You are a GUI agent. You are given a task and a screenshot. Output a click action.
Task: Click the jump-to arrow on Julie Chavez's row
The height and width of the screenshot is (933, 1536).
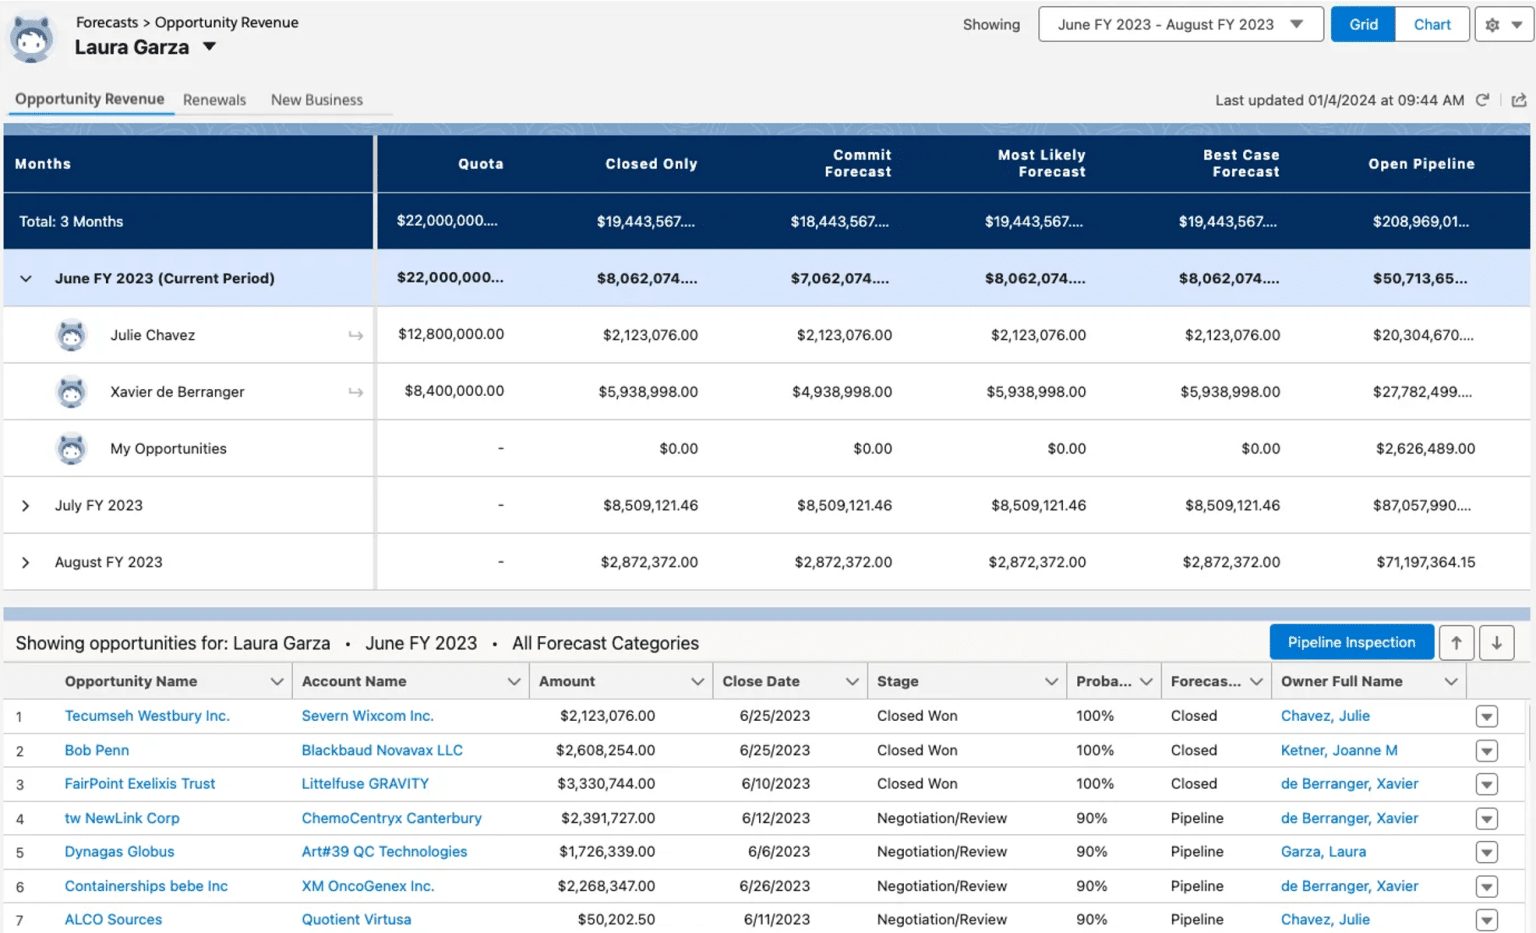pyautogui.click(x=356, y=335)
